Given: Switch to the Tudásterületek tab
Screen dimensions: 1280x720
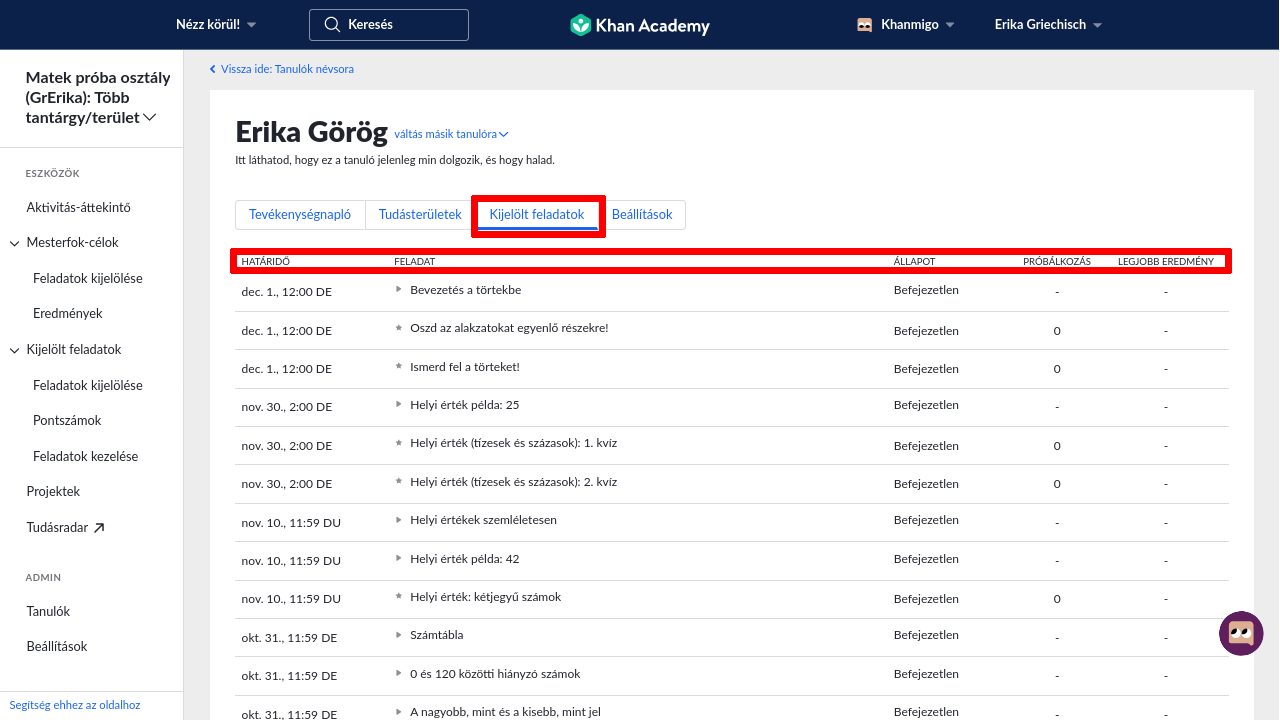Looking at the screenshot, I should [x=420, y=215].
